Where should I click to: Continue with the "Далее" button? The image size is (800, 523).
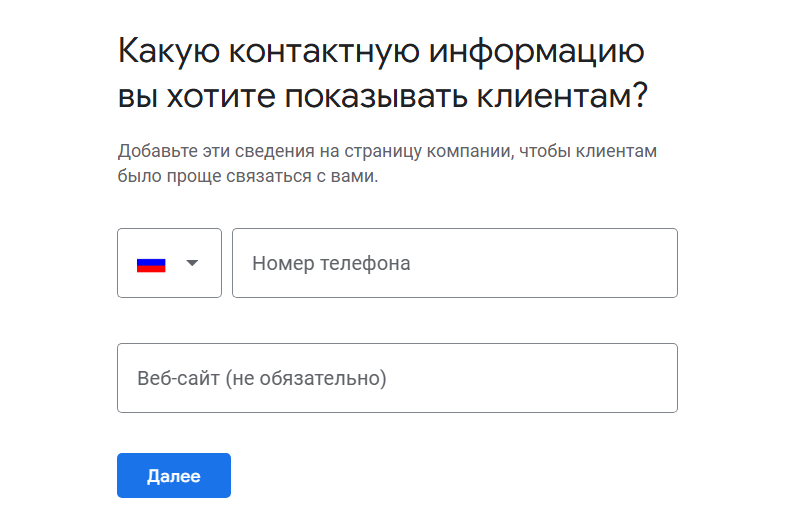[x=174, y=476]
